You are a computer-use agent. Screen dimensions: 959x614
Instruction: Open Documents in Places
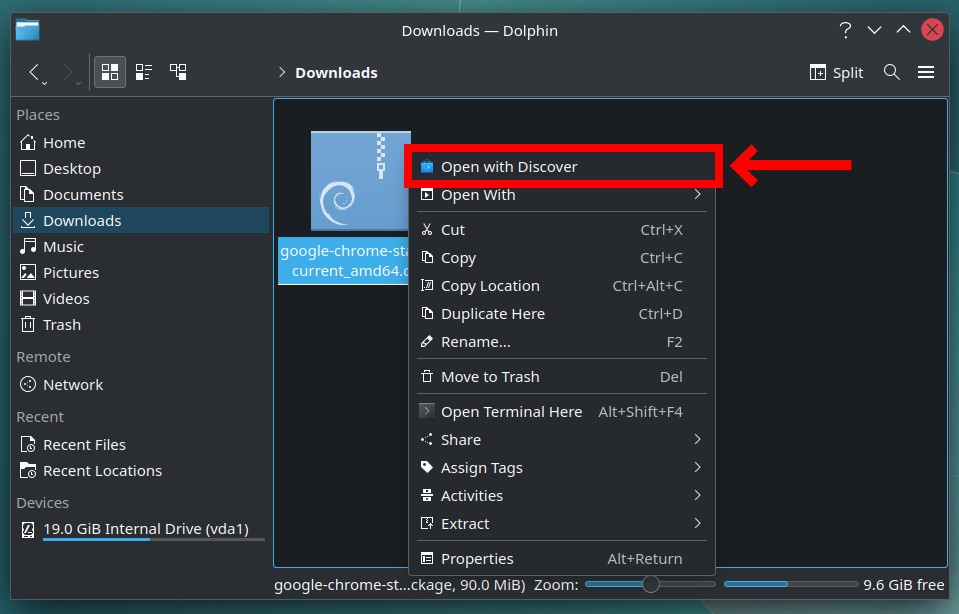tap(141, 194)
